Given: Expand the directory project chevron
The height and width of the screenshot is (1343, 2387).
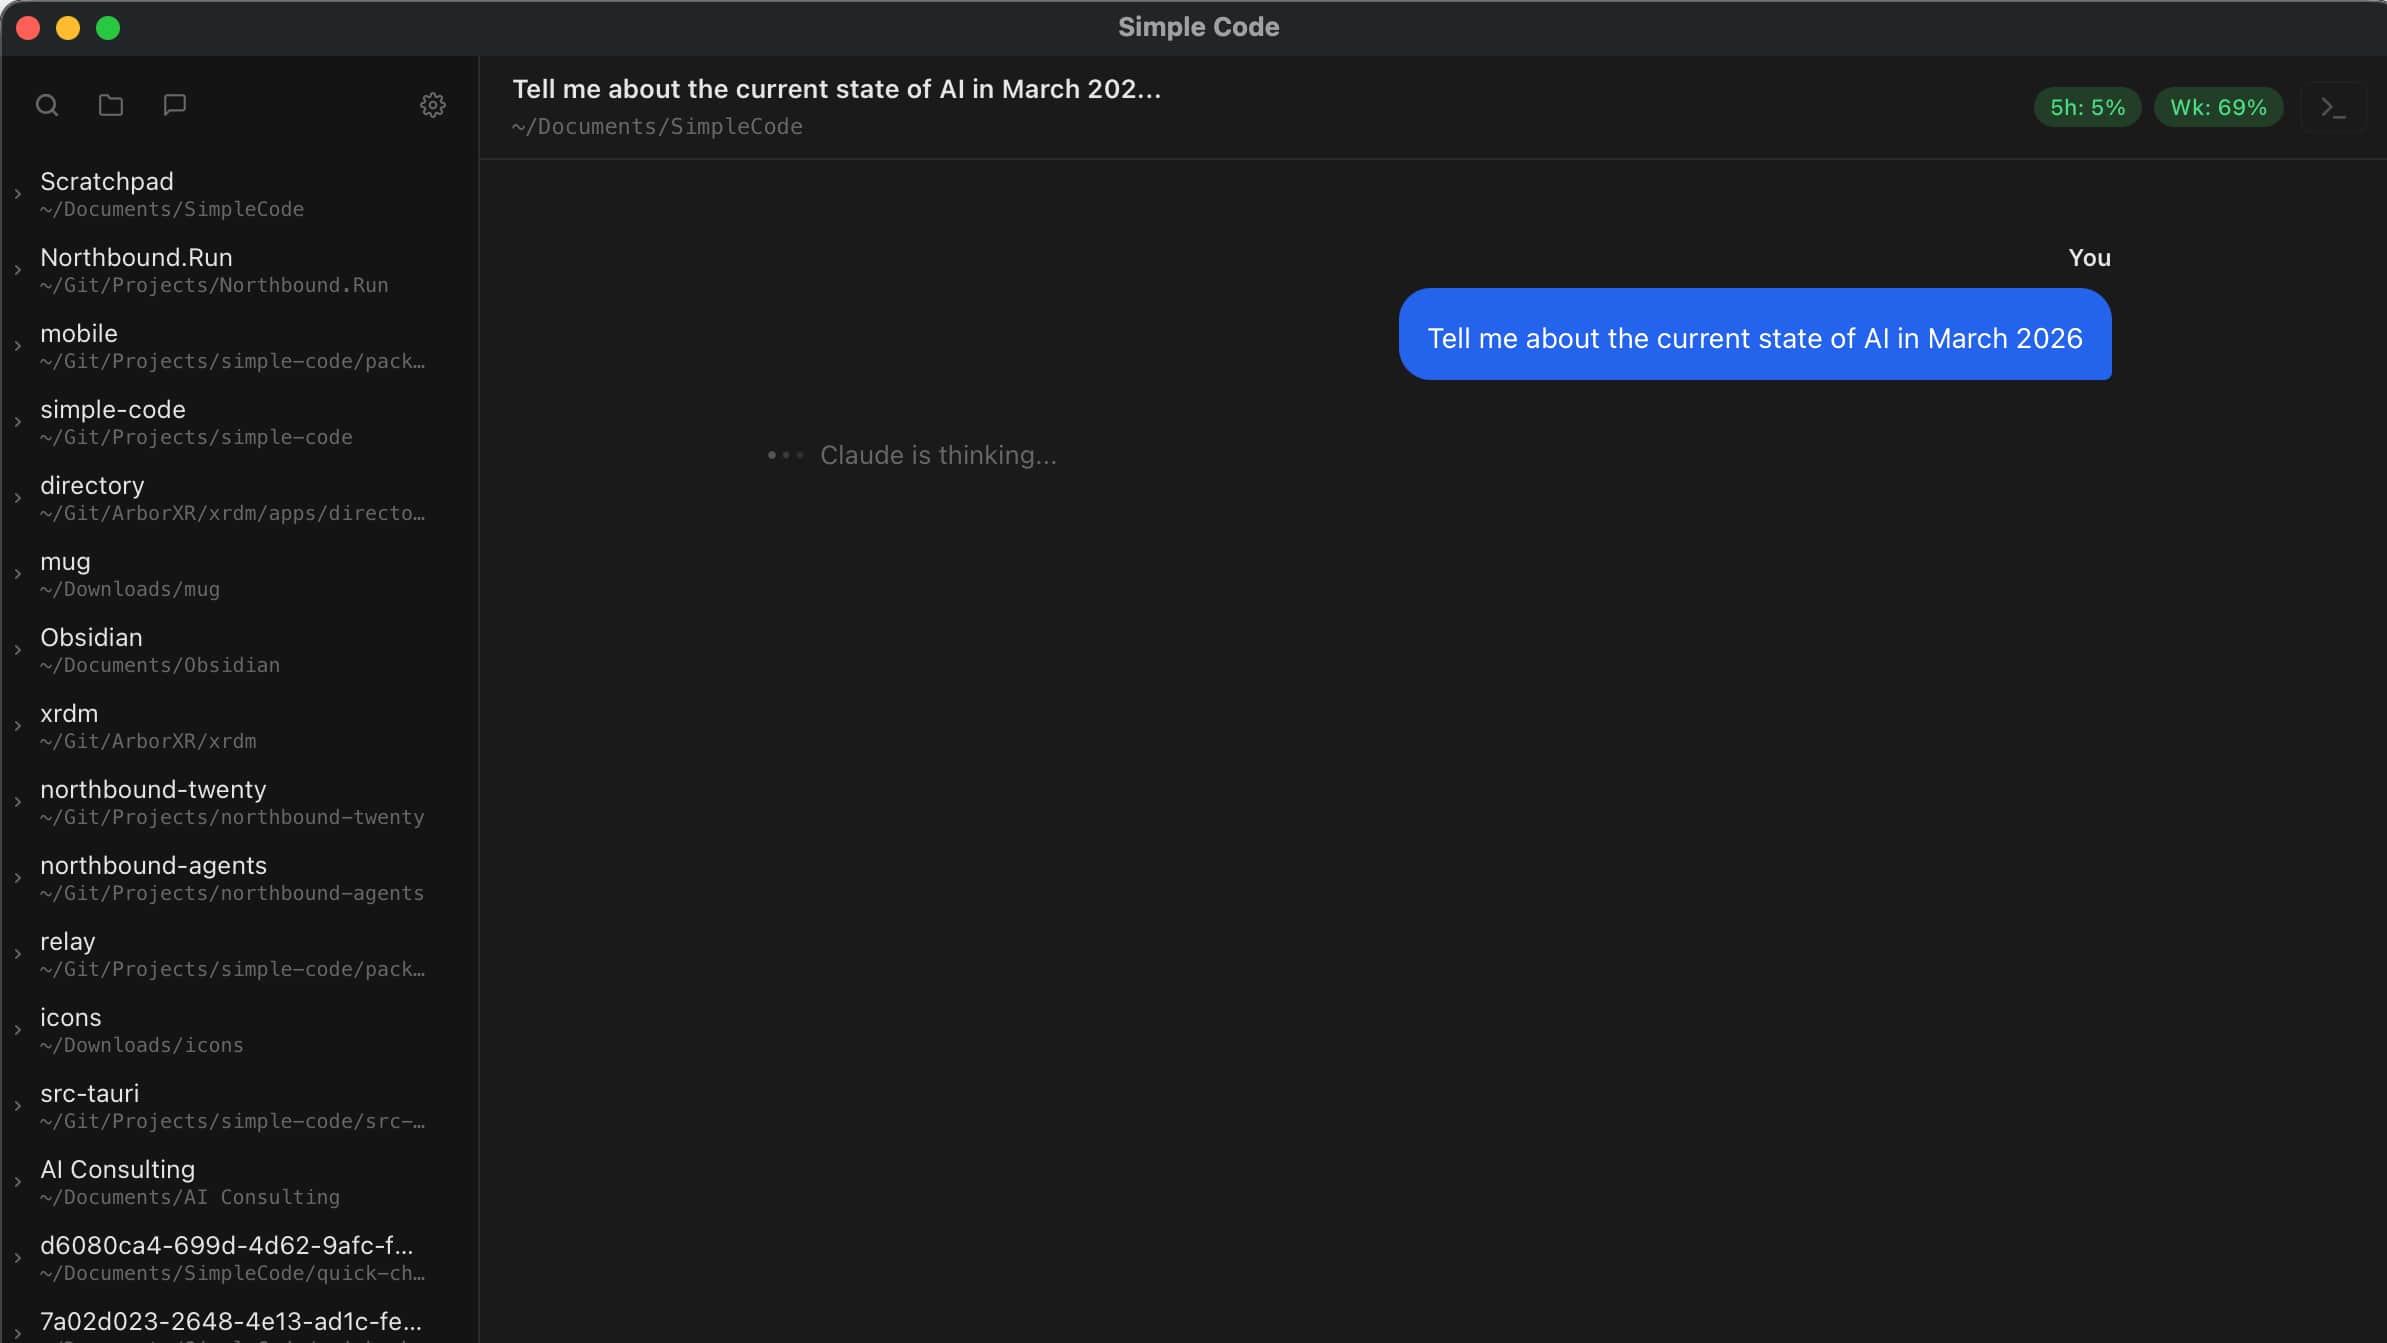Looking at the screenshot, I should (18, 498).
